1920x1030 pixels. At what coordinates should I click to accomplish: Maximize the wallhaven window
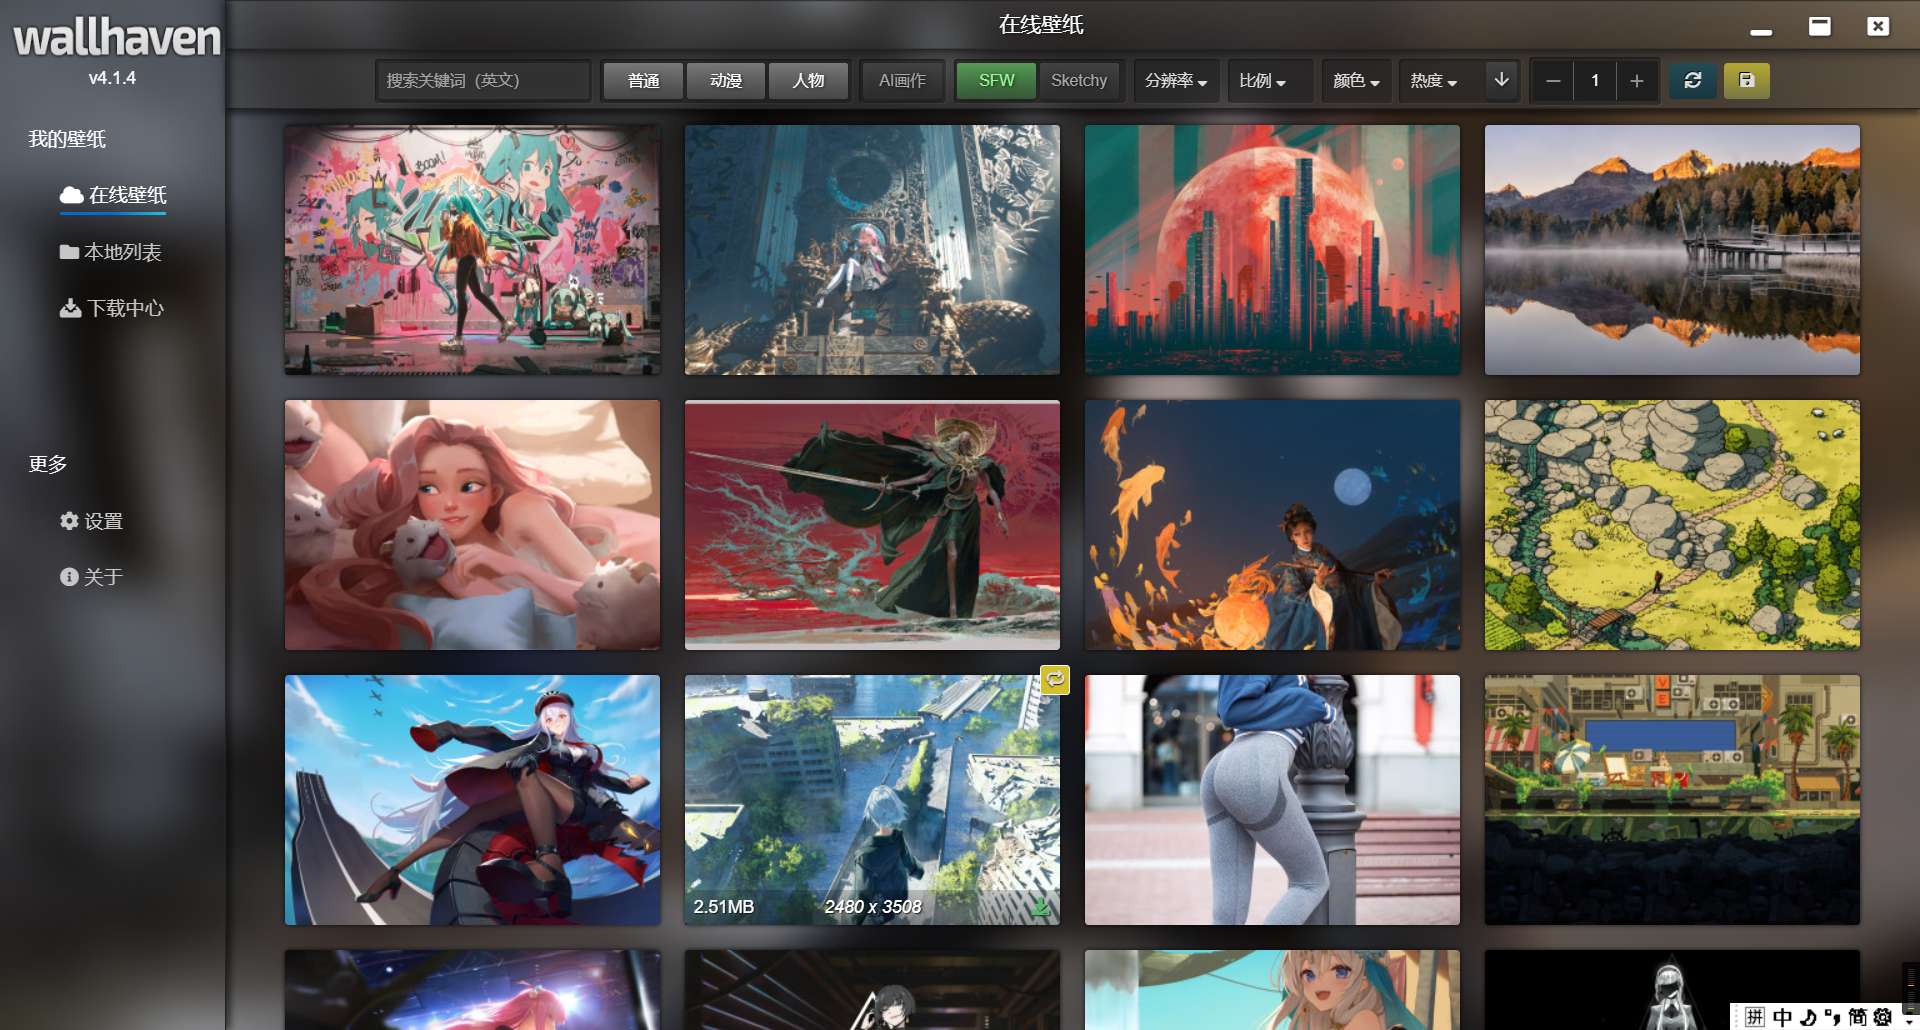(1820, 26)
